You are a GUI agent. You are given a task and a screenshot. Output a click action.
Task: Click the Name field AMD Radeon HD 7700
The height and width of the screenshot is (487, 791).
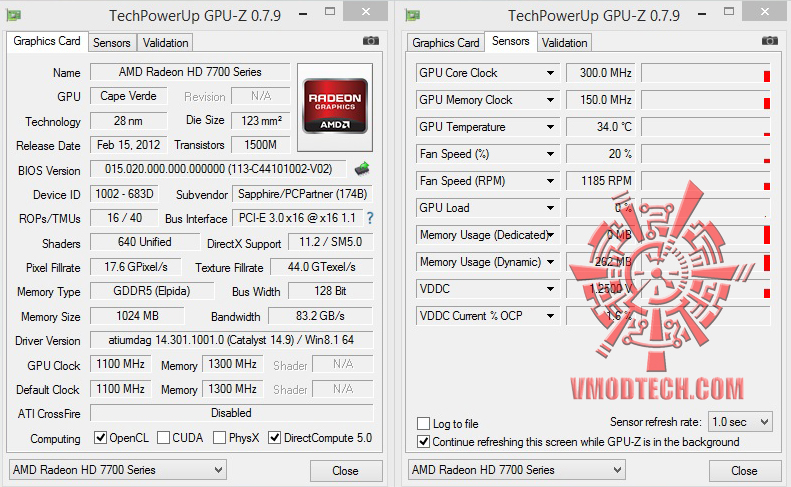190,72
